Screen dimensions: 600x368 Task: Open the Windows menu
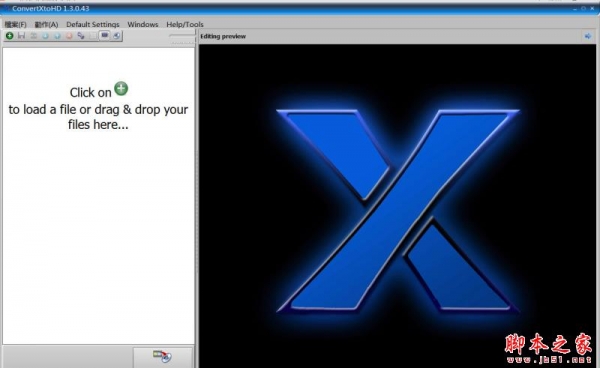(x=143, y=24)
